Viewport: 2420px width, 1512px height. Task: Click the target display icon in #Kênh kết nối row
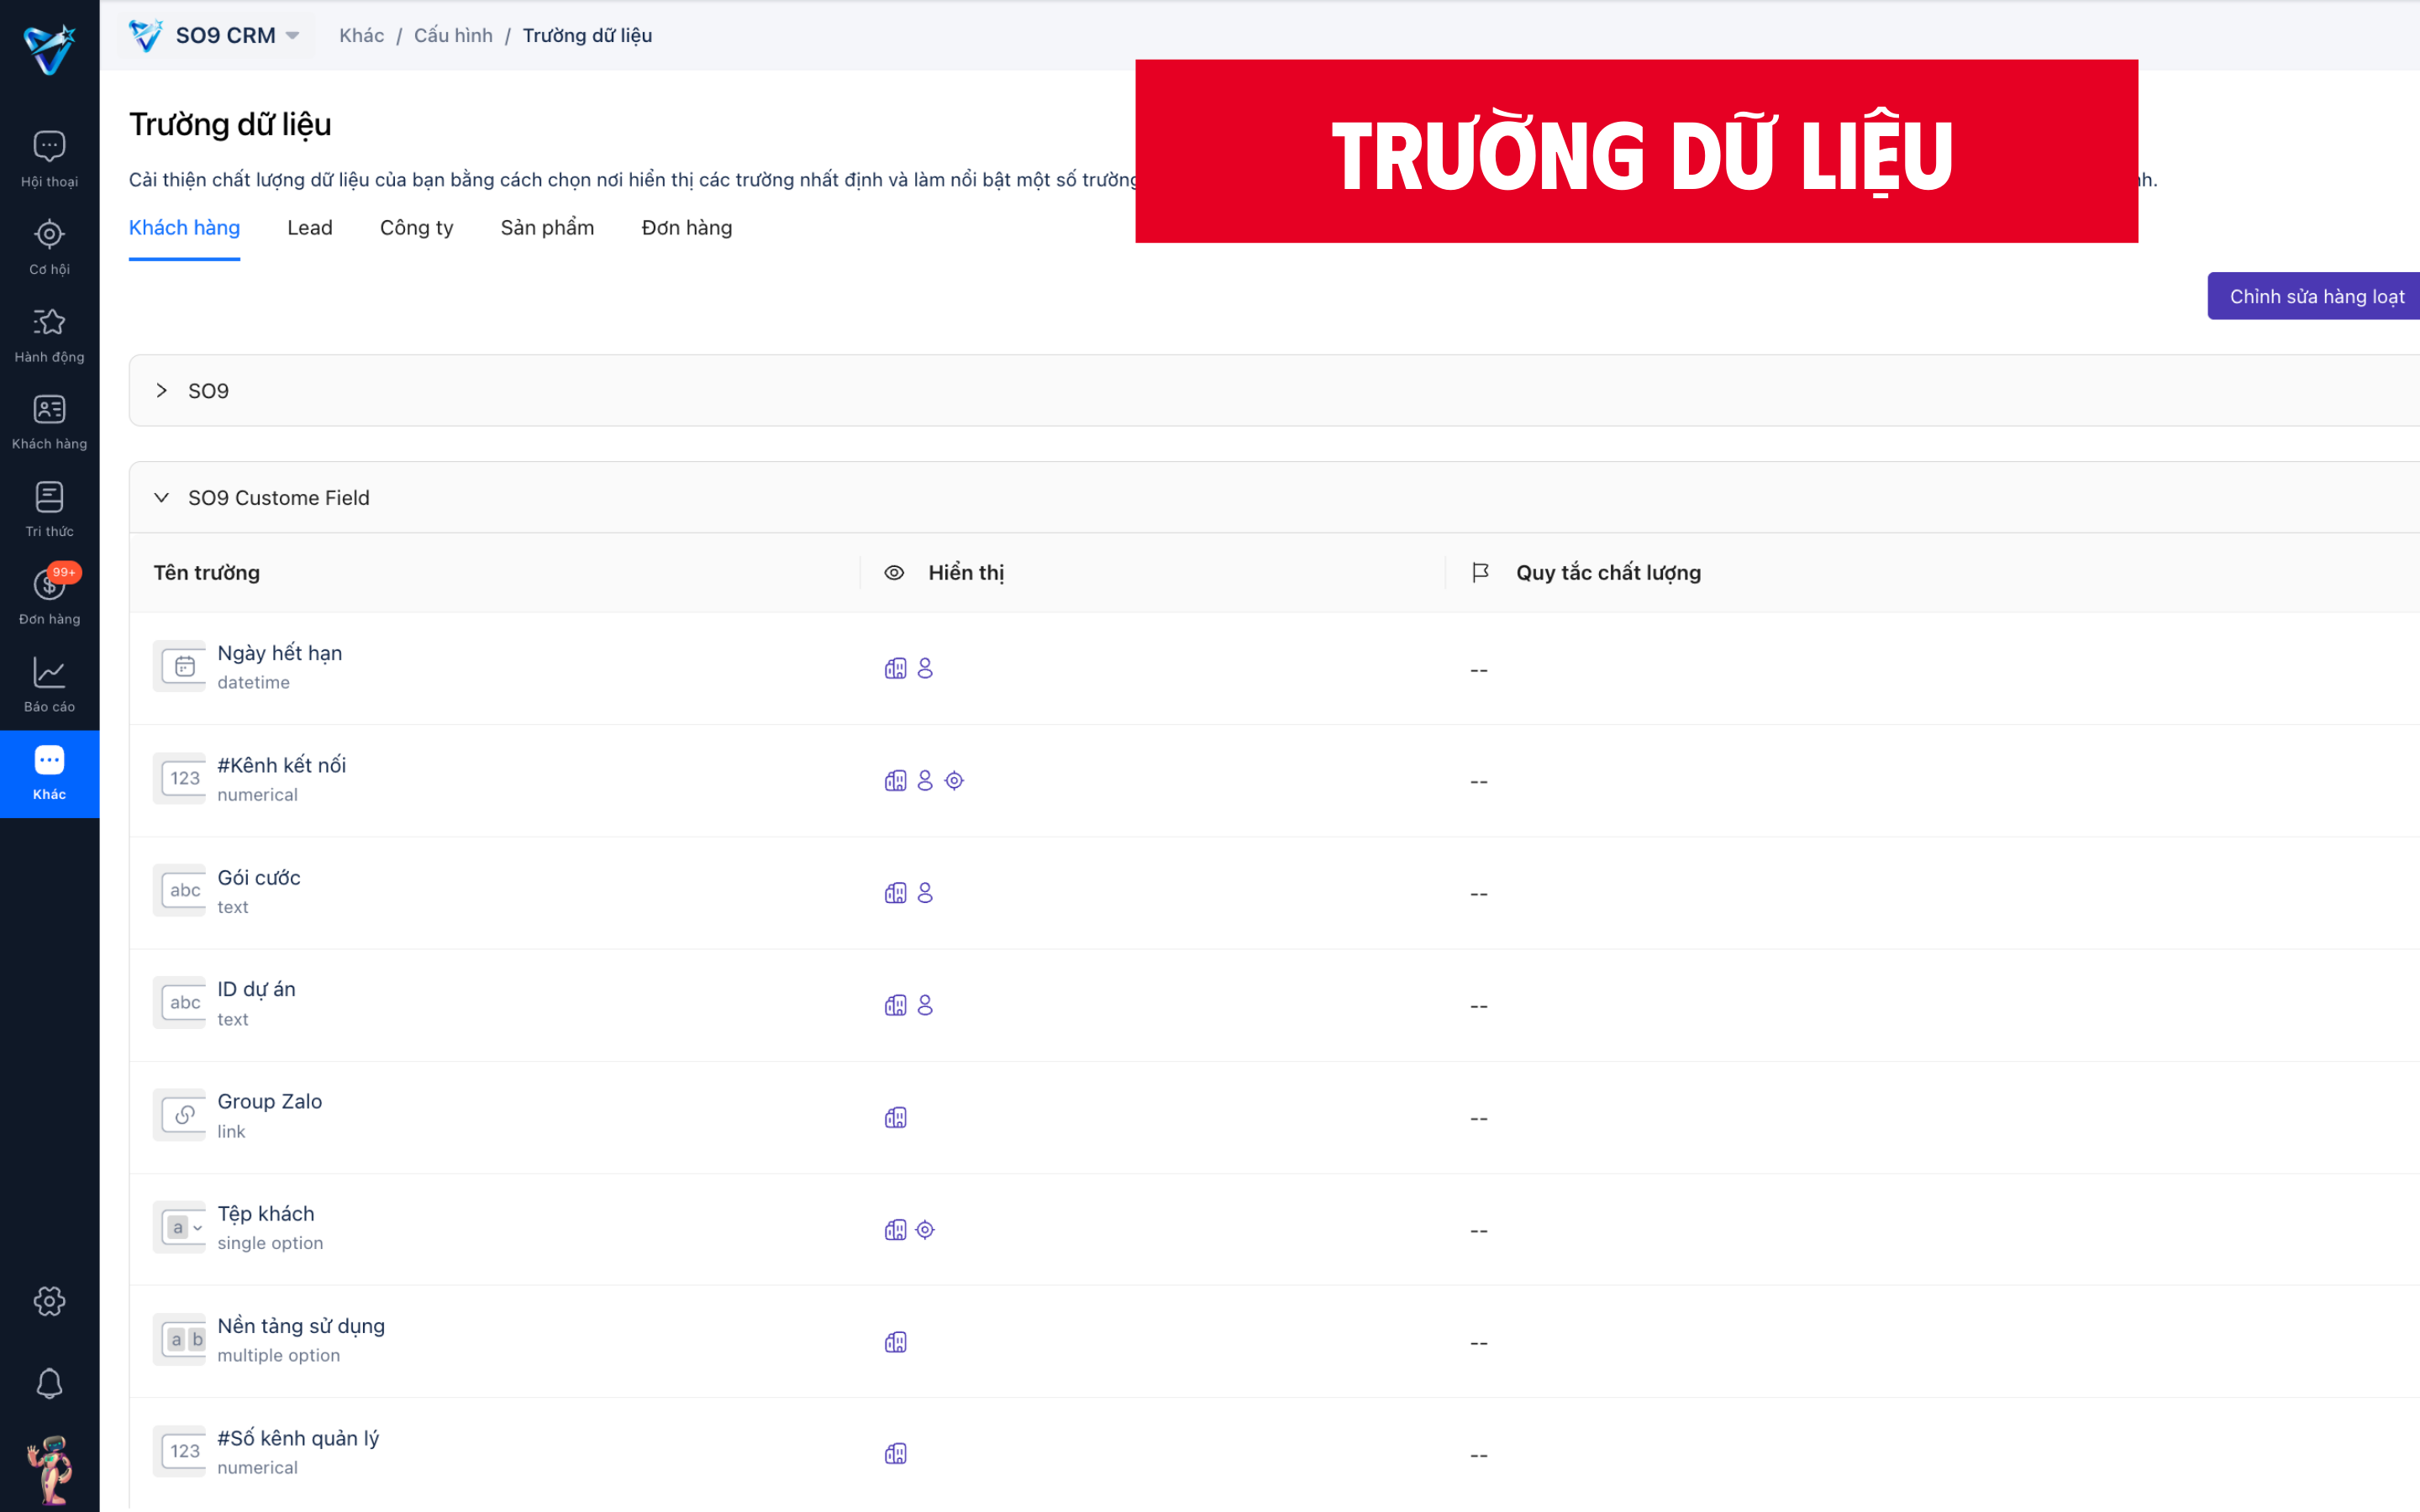tap(954, 781)
